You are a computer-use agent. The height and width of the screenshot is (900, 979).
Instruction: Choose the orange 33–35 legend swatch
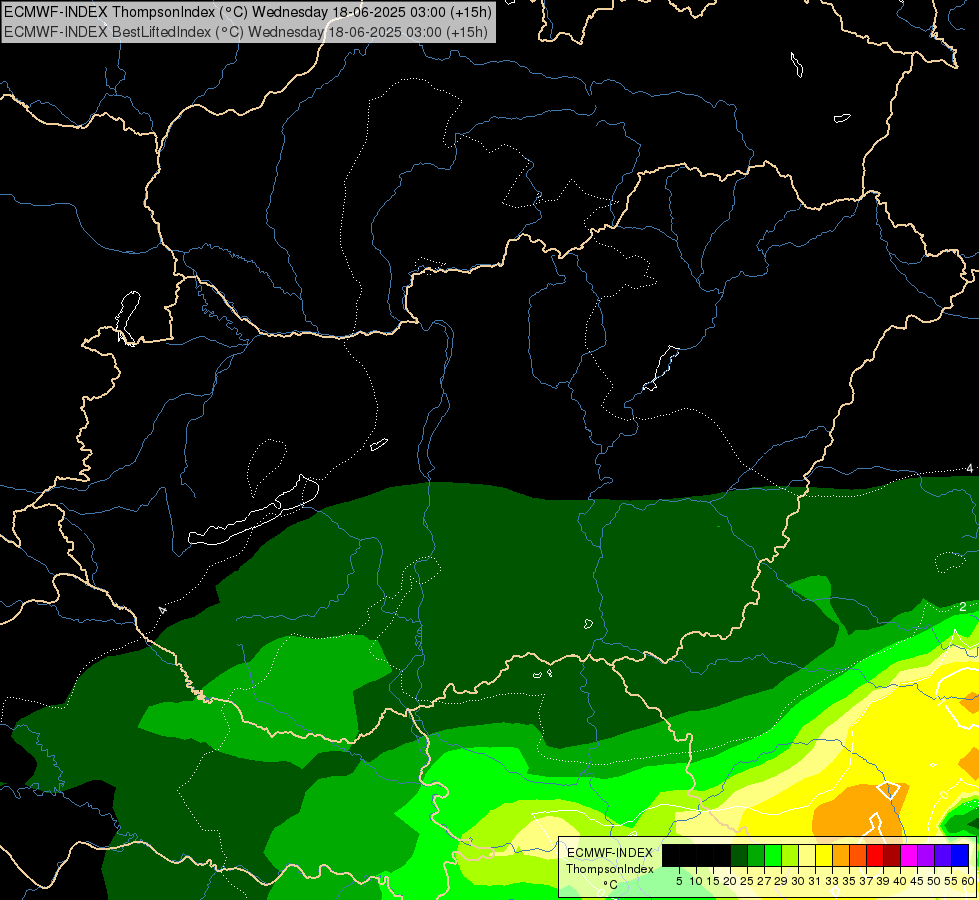841,855
